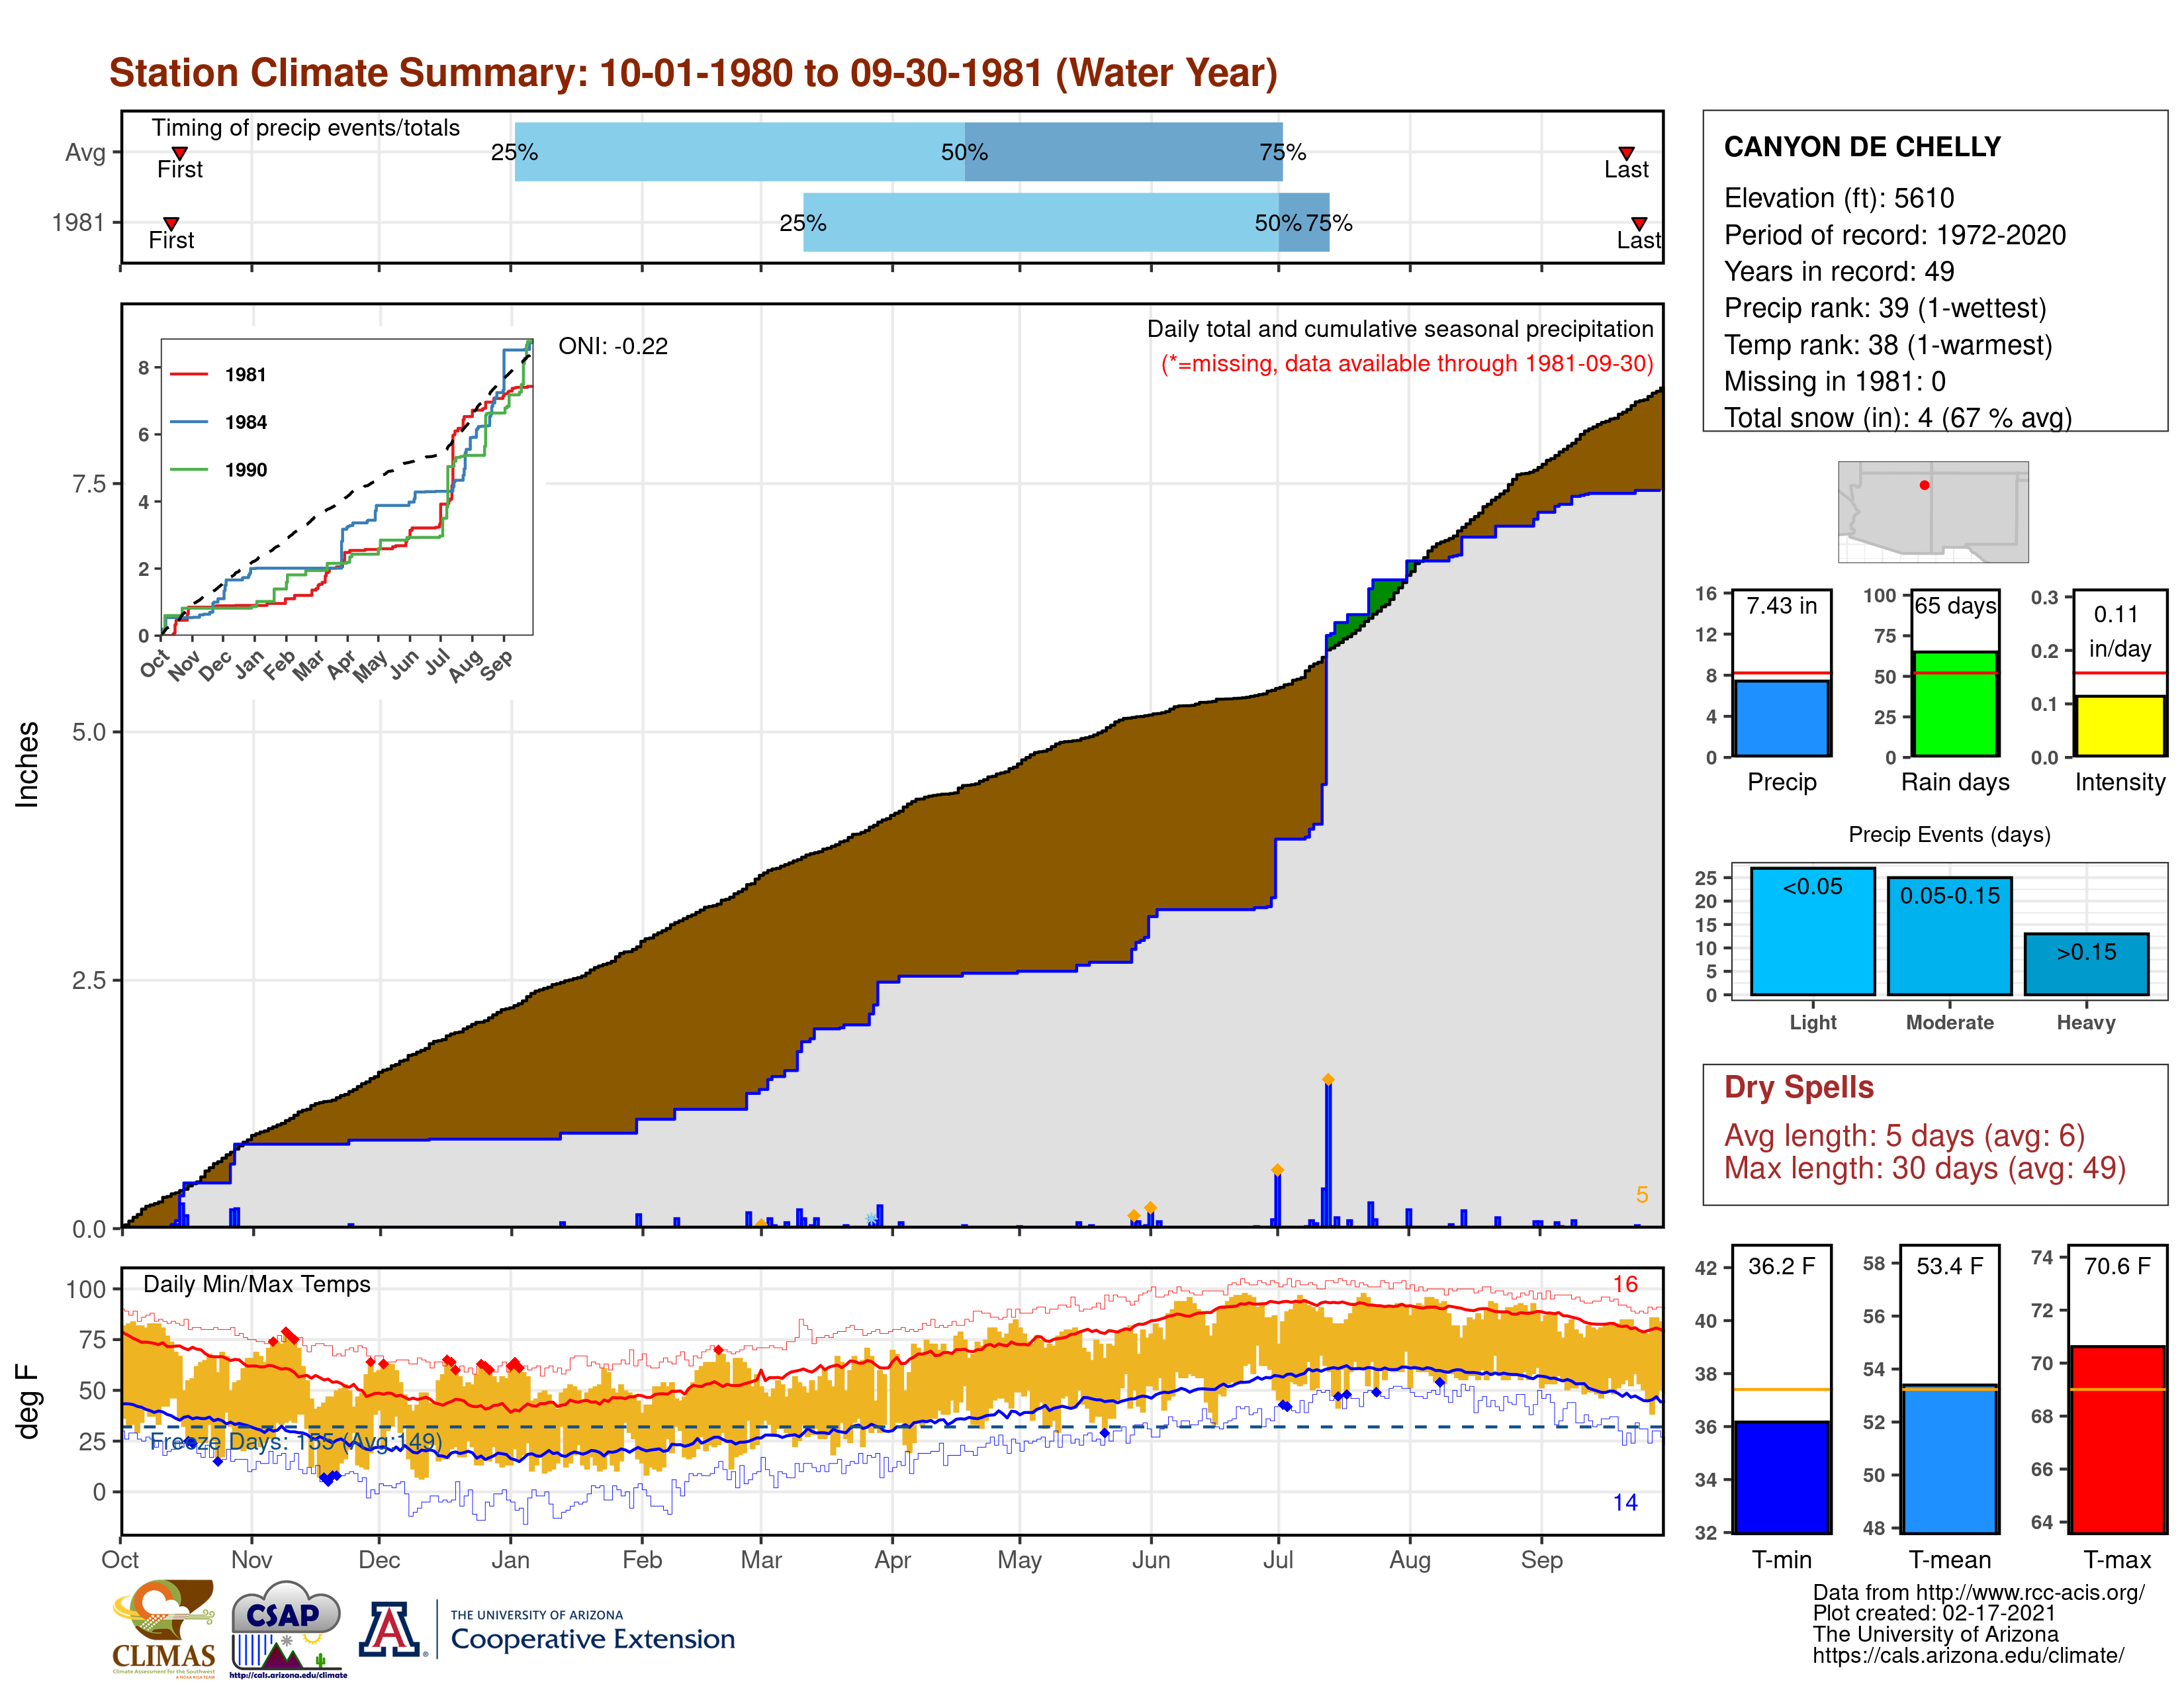Click the 'Daily Min/Max Temps' label
2184x1688 pixels.
click(x=257, y=1284)
